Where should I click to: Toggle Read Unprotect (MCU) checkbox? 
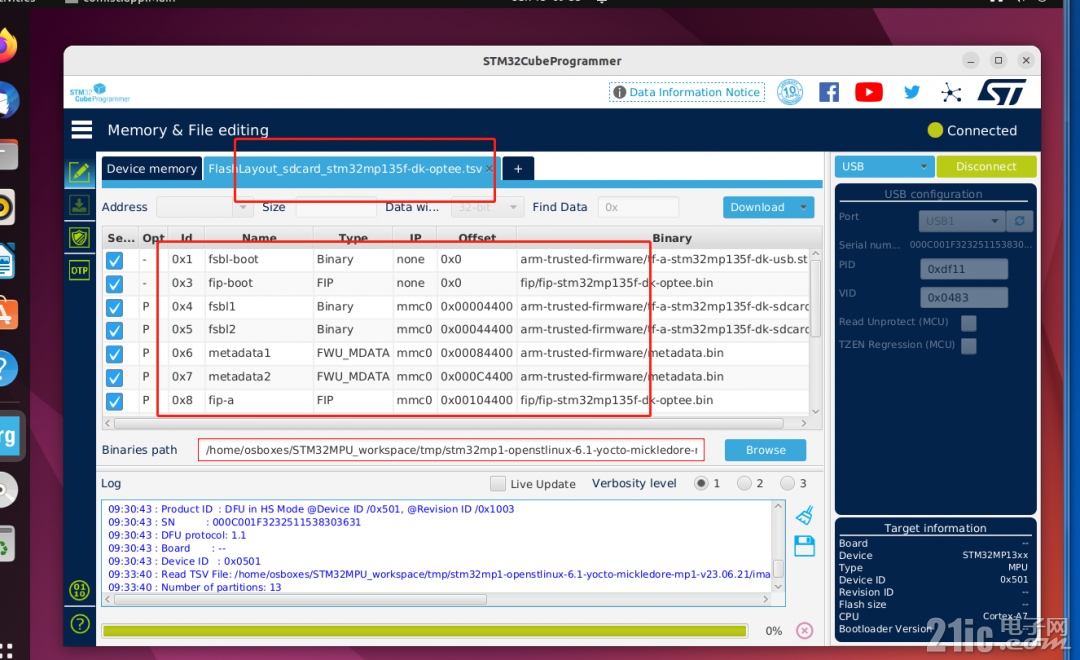(x=968, y=322)
